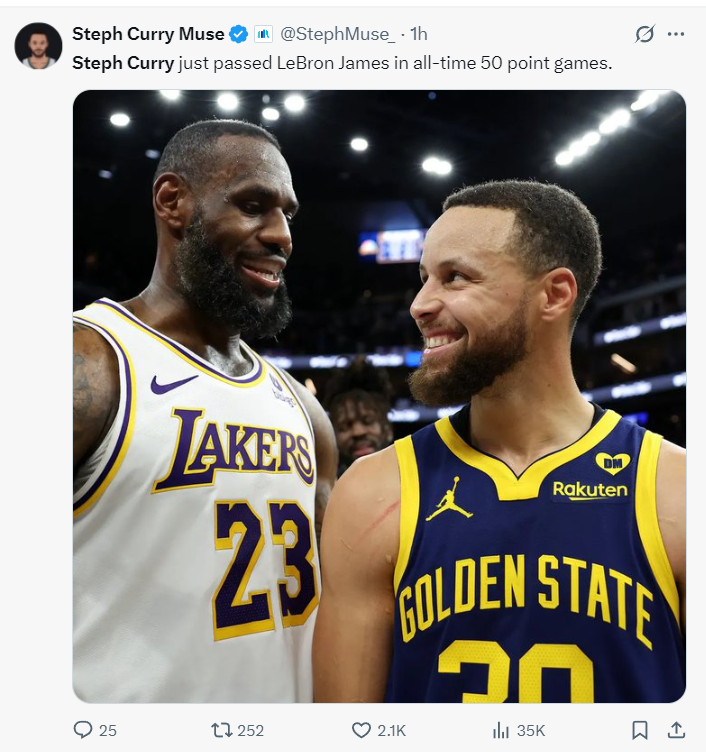This screenshot has height=752, width=706.
Task: Open Grok explain icon on the post
Action: (x=644, y=34)
